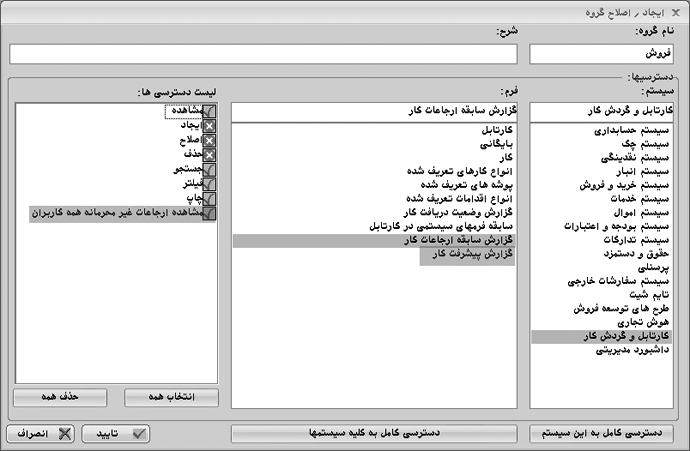
Task: Click the تایید confirm button
Action: pos(118,433)
